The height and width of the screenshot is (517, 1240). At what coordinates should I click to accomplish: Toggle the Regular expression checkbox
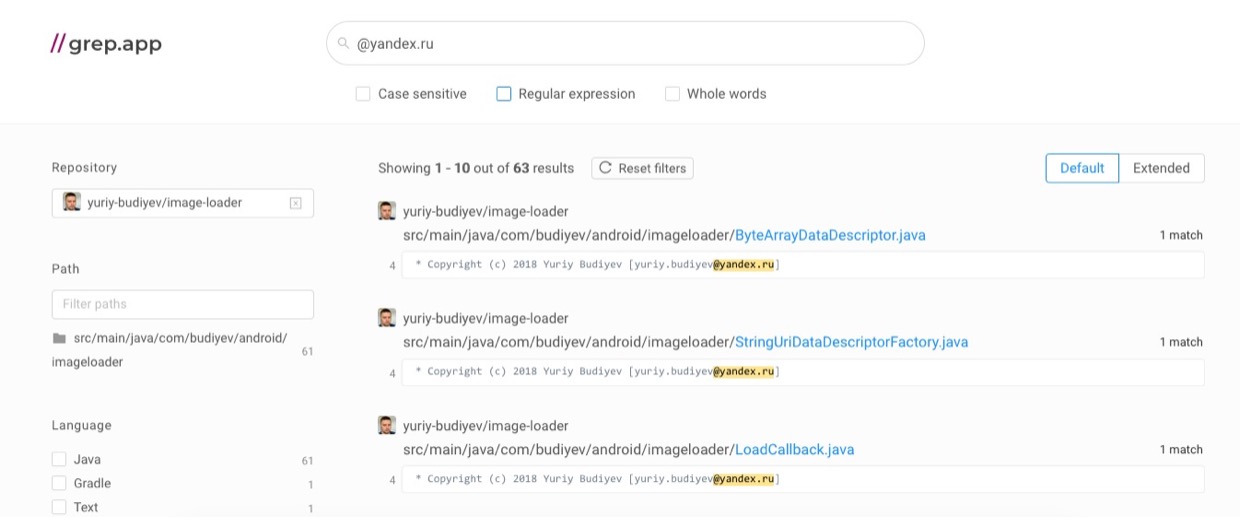(x=504, y=94)
